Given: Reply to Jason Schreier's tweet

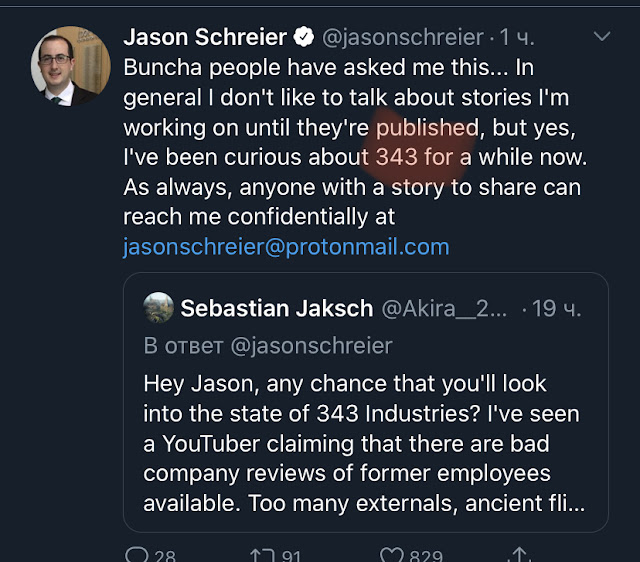Looking at the screenshot, I should 137,553.
